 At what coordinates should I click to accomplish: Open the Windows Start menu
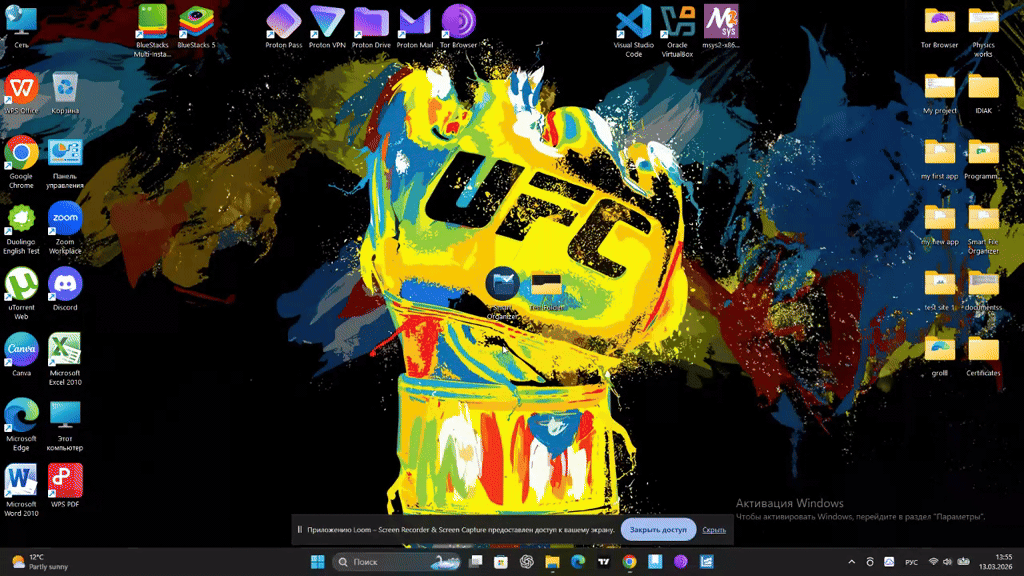coord(318,561)
